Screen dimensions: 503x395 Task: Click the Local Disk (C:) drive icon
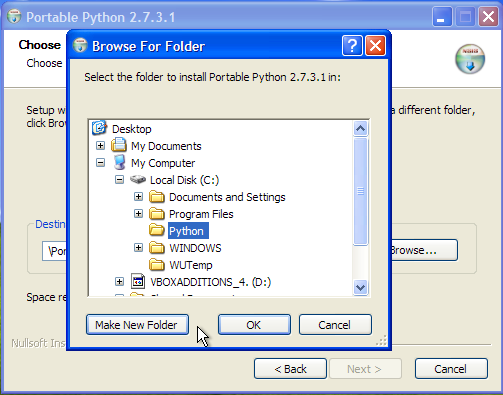[138, 180]
